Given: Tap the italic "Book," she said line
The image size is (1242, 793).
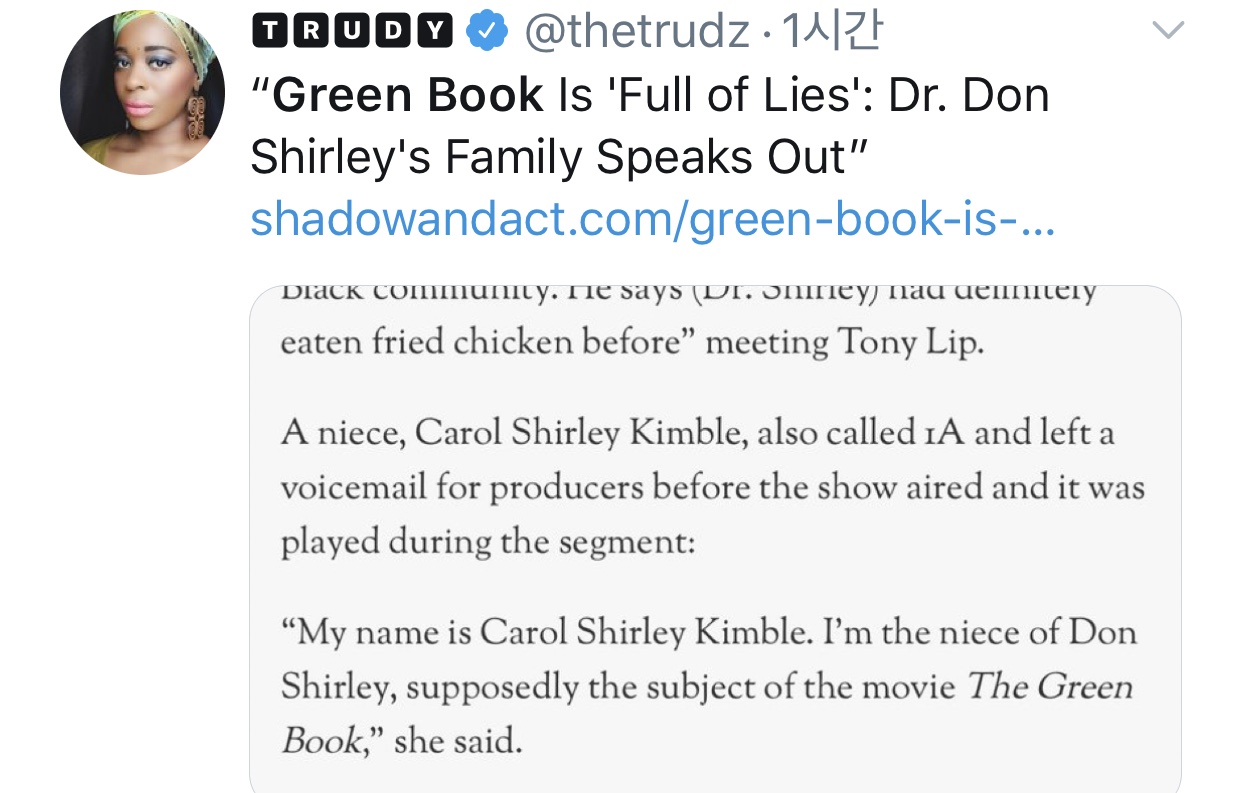Looking at the screenshot, I should (x=401, y=741).
